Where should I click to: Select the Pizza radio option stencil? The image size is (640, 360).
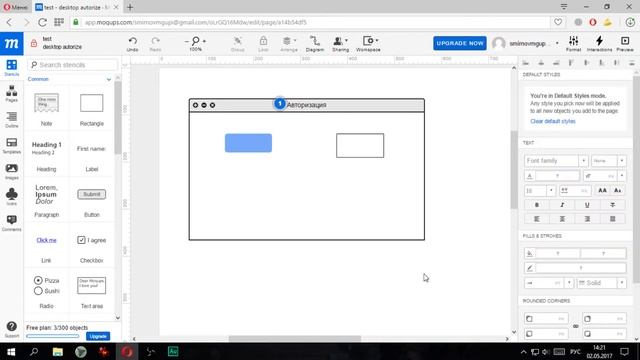(47, 280)
